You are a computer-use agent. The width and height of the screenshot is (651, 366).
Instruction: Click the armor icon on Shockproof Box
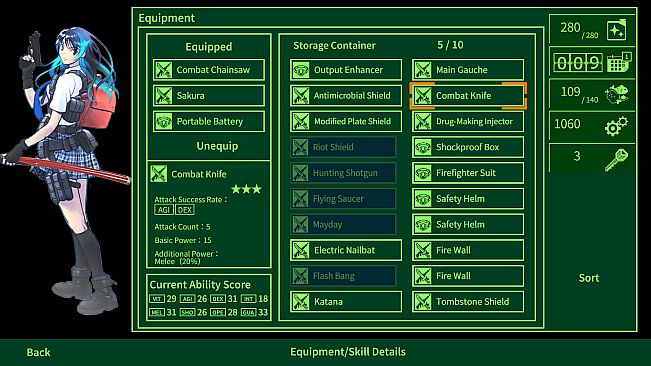point(423,147)
